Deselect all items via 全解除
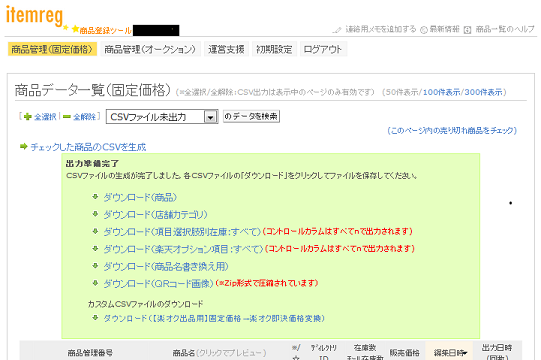This screenshot has height=360, width=541. click(x=85, y=117)
